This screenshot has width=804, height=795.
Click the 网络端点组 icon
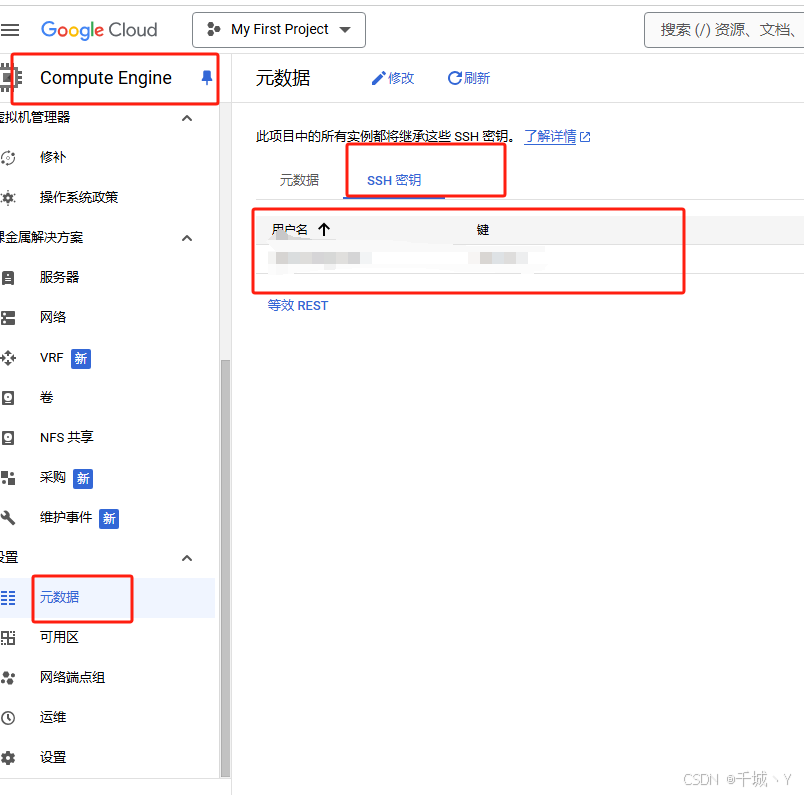click(8, 678)
